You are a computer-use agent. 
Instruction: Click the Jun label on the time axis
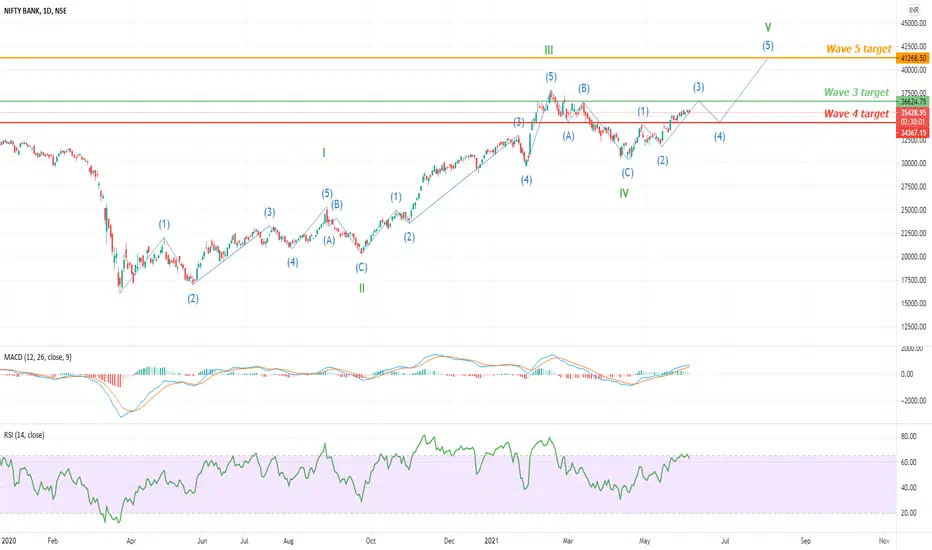click(x=202, y=541)
